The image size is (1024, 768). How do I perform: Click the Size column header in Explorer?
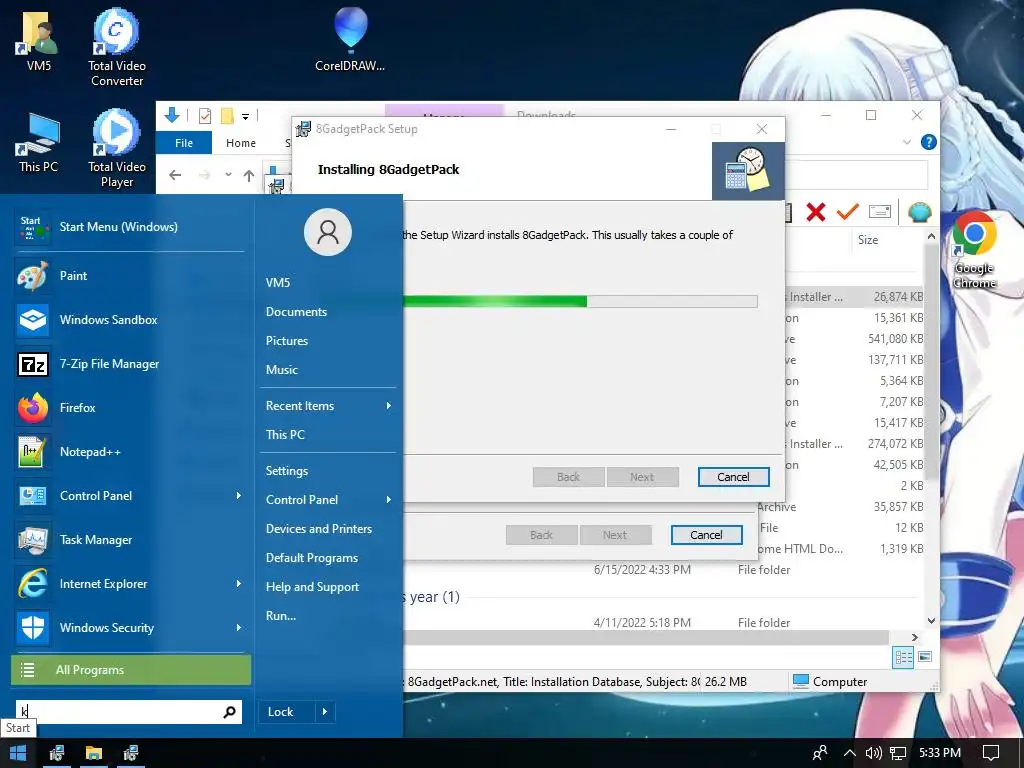(x=868, y=240)
